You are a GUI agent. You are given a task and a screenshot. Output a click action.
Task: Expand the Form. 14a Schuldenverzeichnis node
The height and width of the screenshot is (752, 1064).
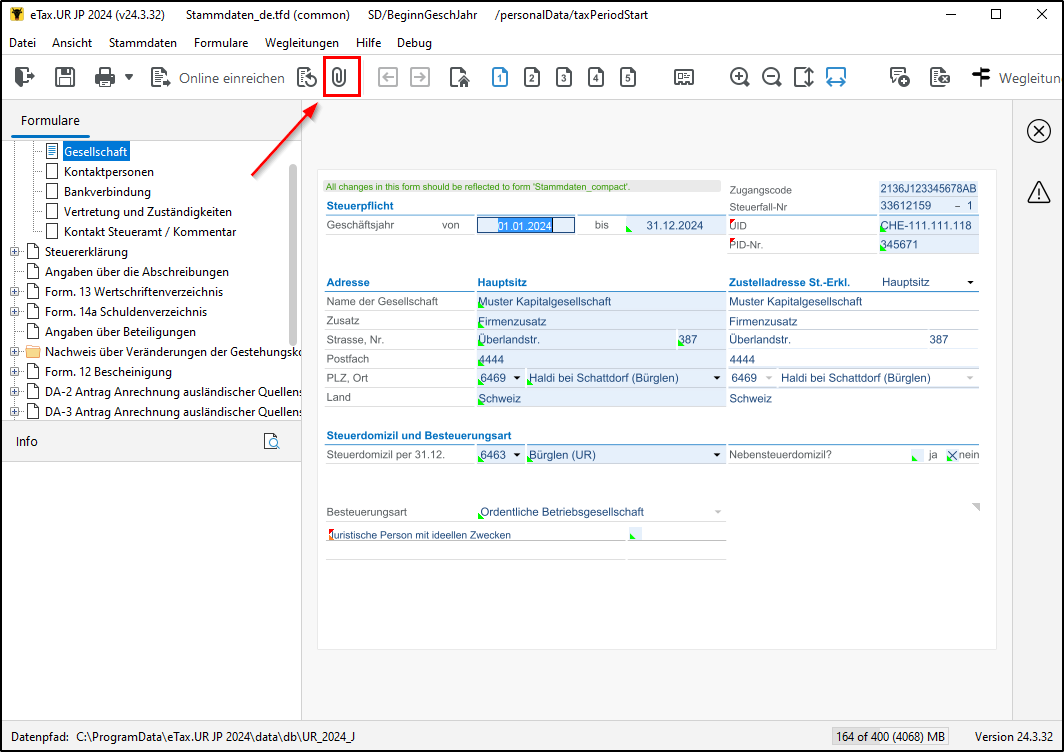14,312
